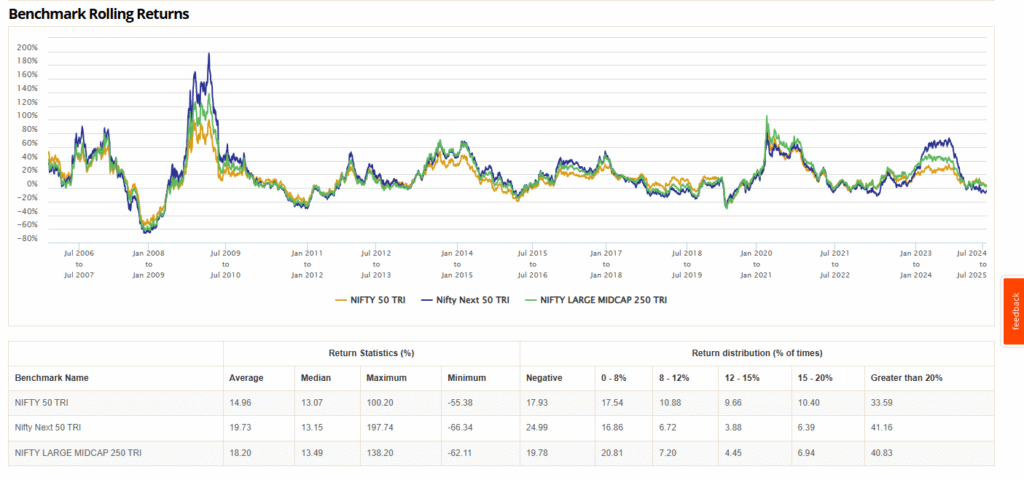Click the 0 - 8% column header
The width and height of the screenshot is (1024, 480).
click(x=613, y=377)
